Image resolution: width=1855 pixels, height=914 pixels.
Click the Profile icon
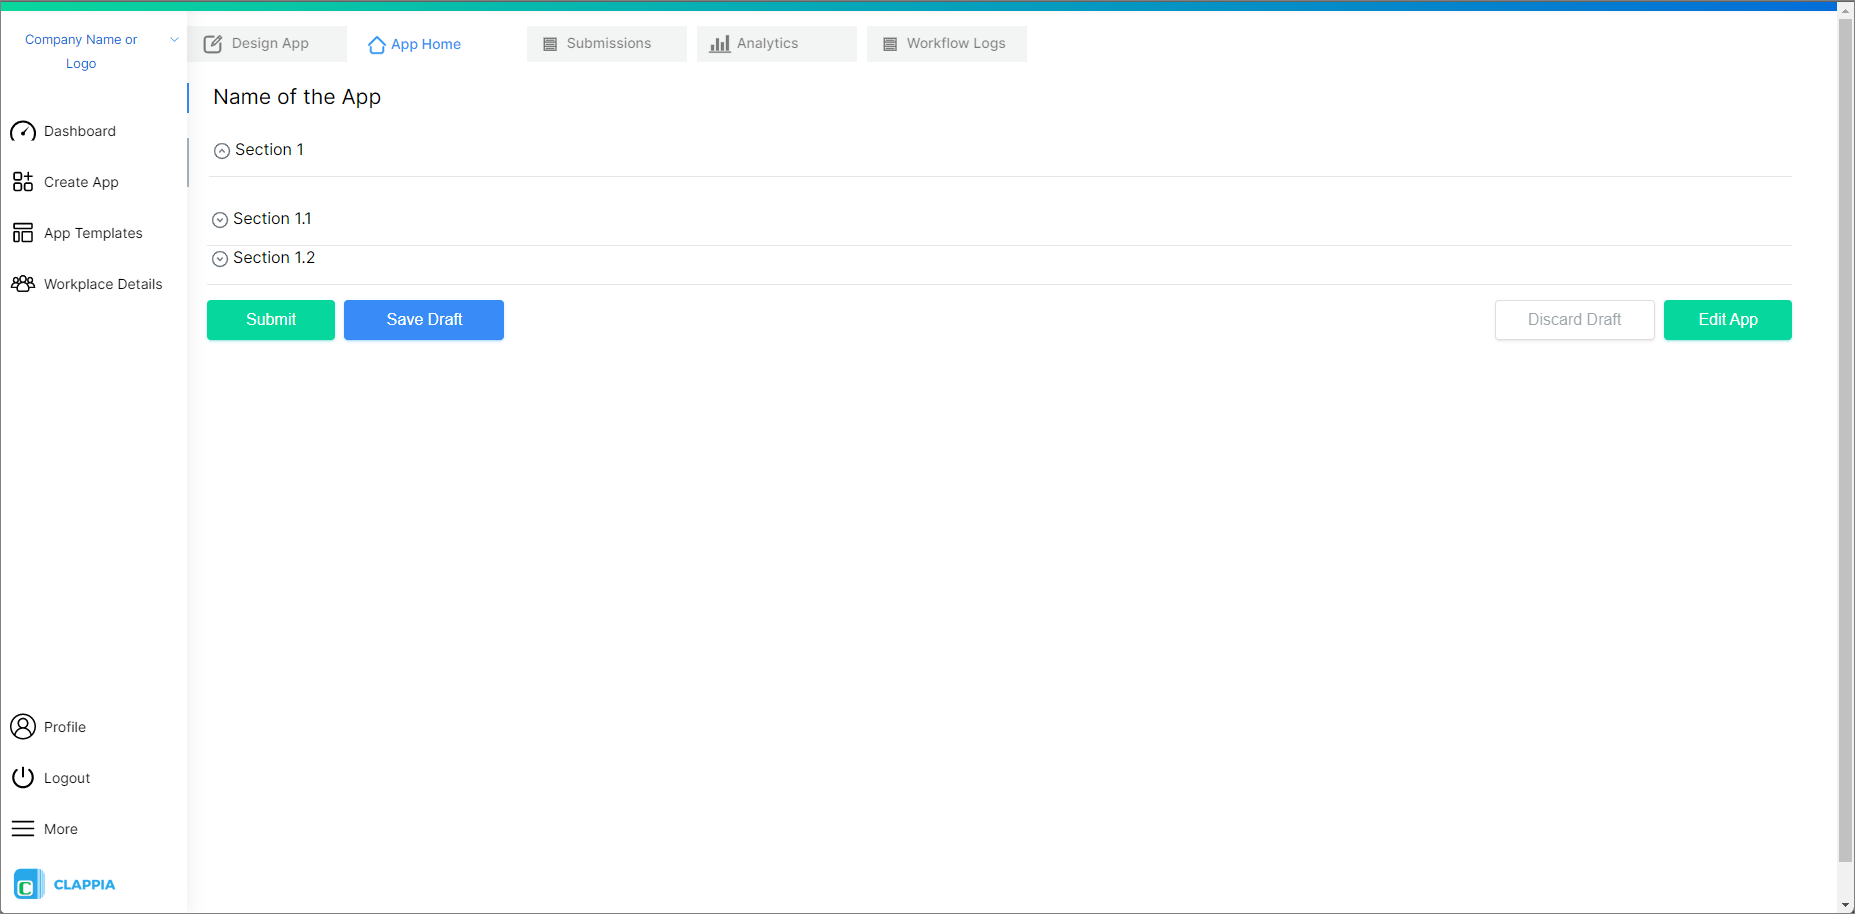pos(23,727)
